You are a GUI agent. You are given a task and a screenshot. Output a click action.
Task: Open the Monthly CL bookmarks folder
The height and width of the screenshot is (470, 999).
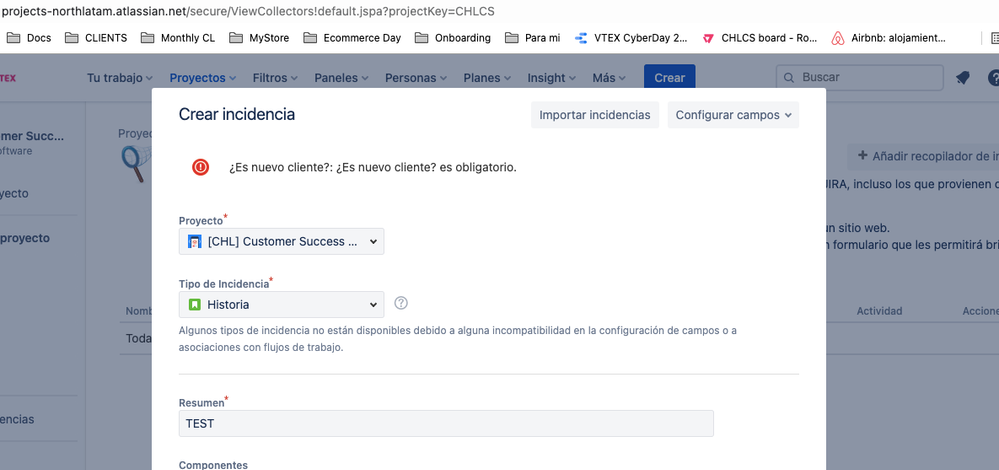(x=178, y=38)
